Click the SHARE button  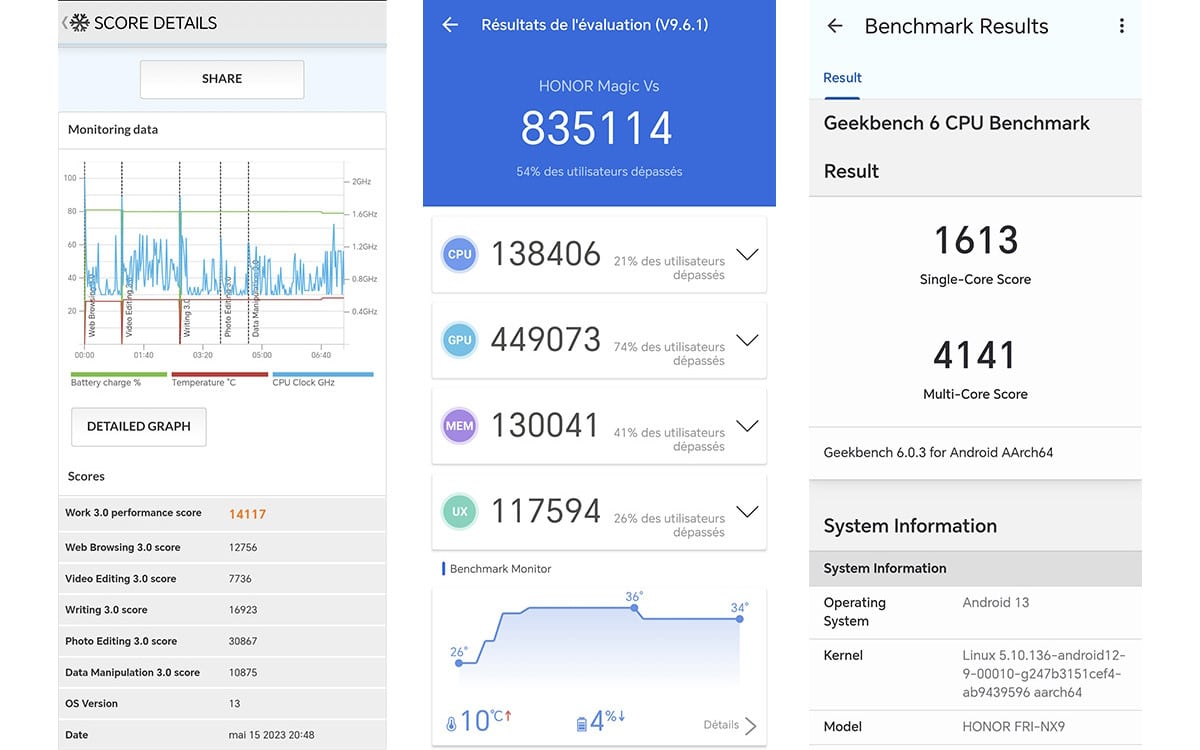pos(222,79)
